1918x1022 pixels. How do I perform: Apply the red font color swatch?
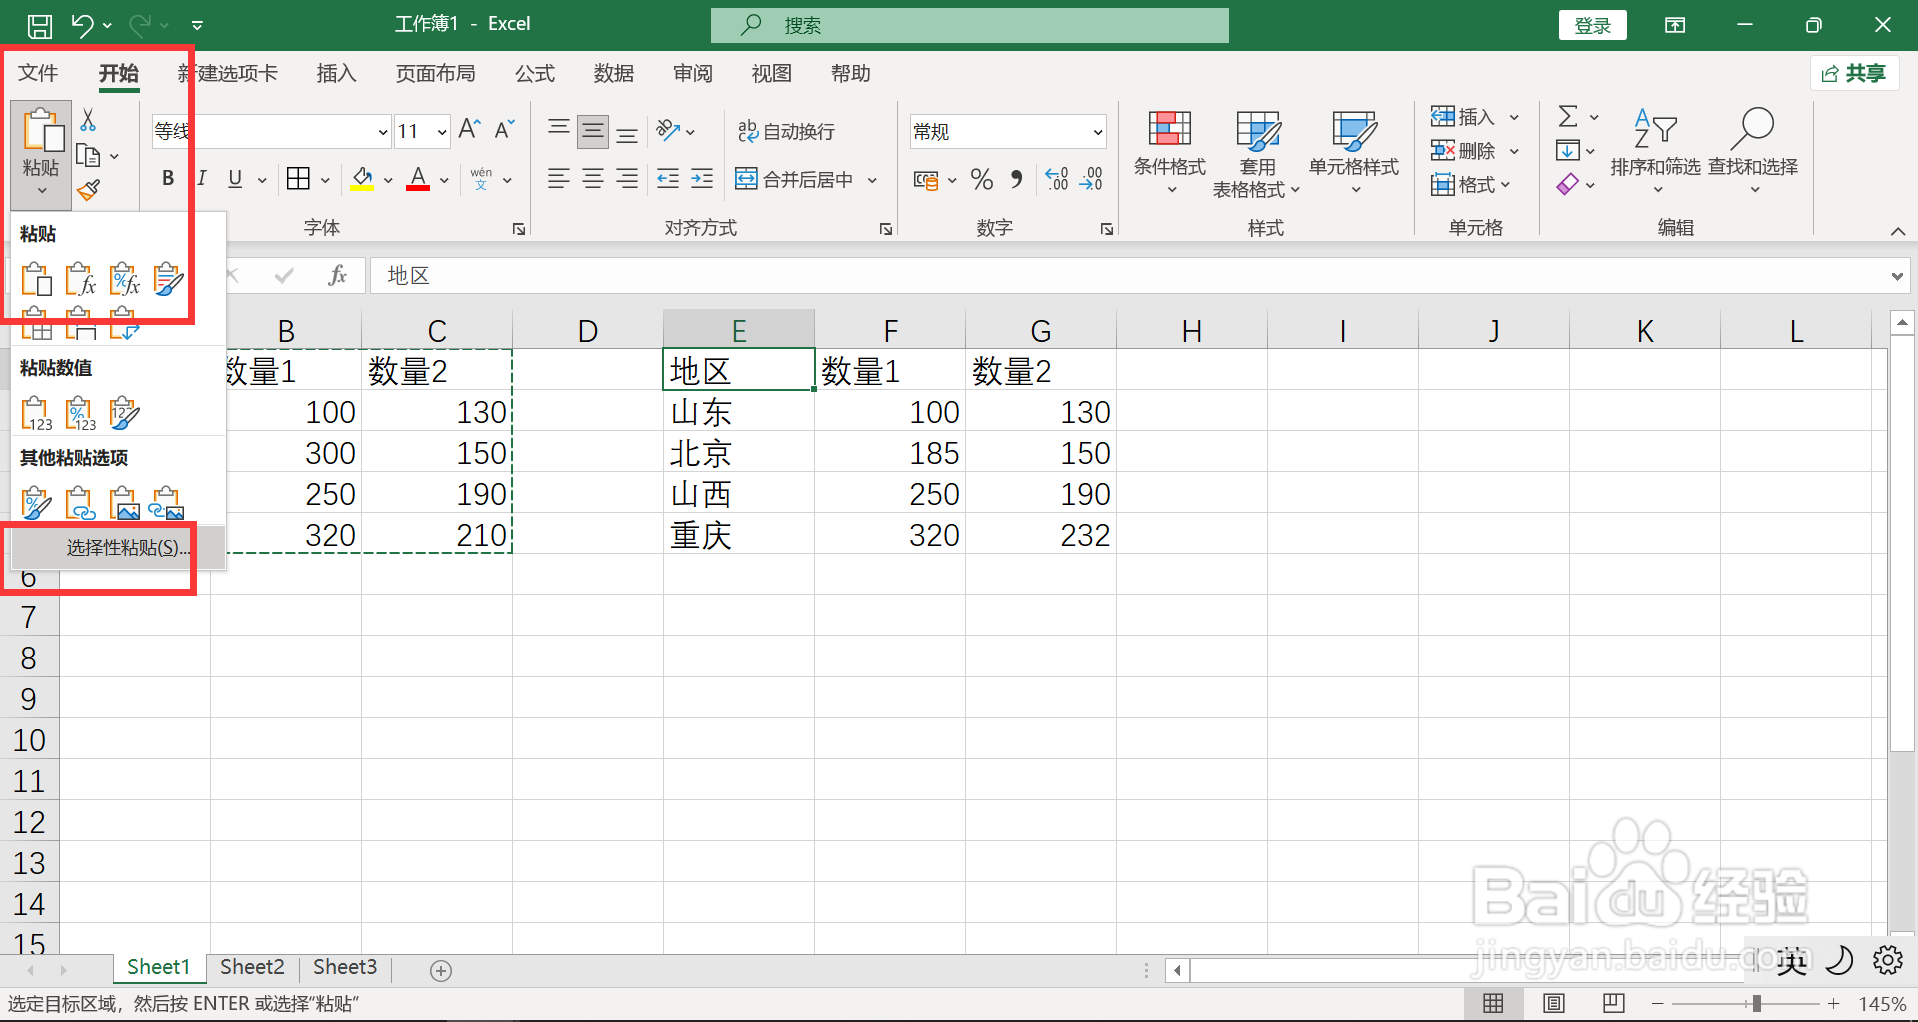pyautogui.click(x=418, y=180)
